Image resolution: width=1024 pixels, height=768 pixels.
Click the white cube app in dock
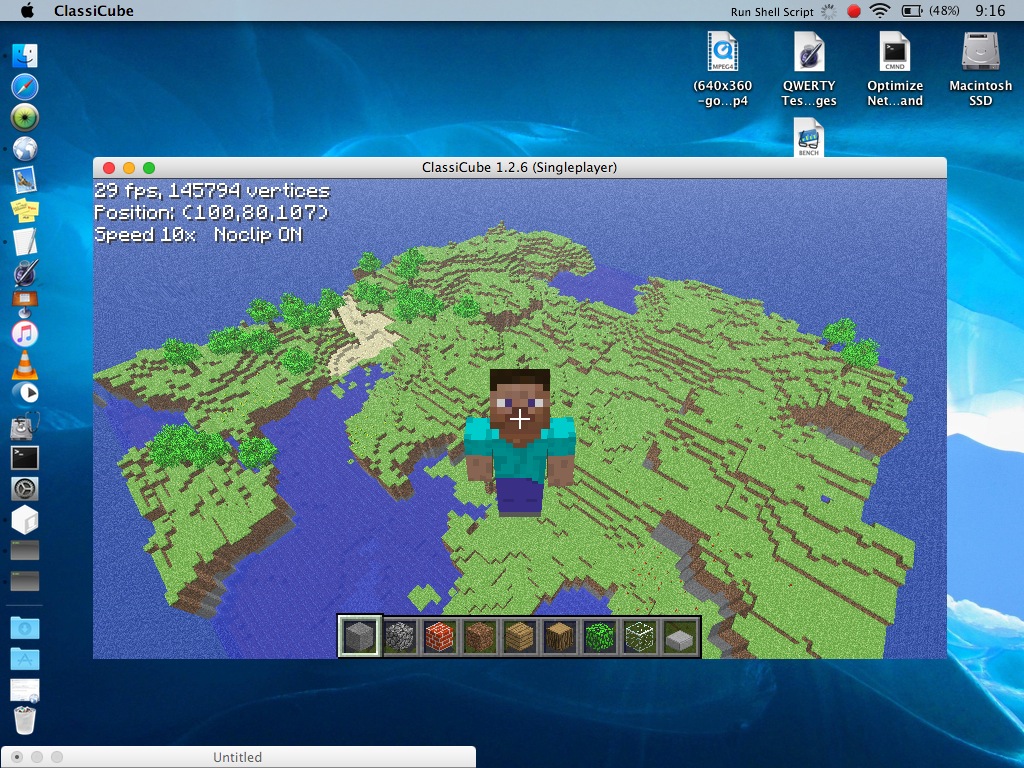25,520
